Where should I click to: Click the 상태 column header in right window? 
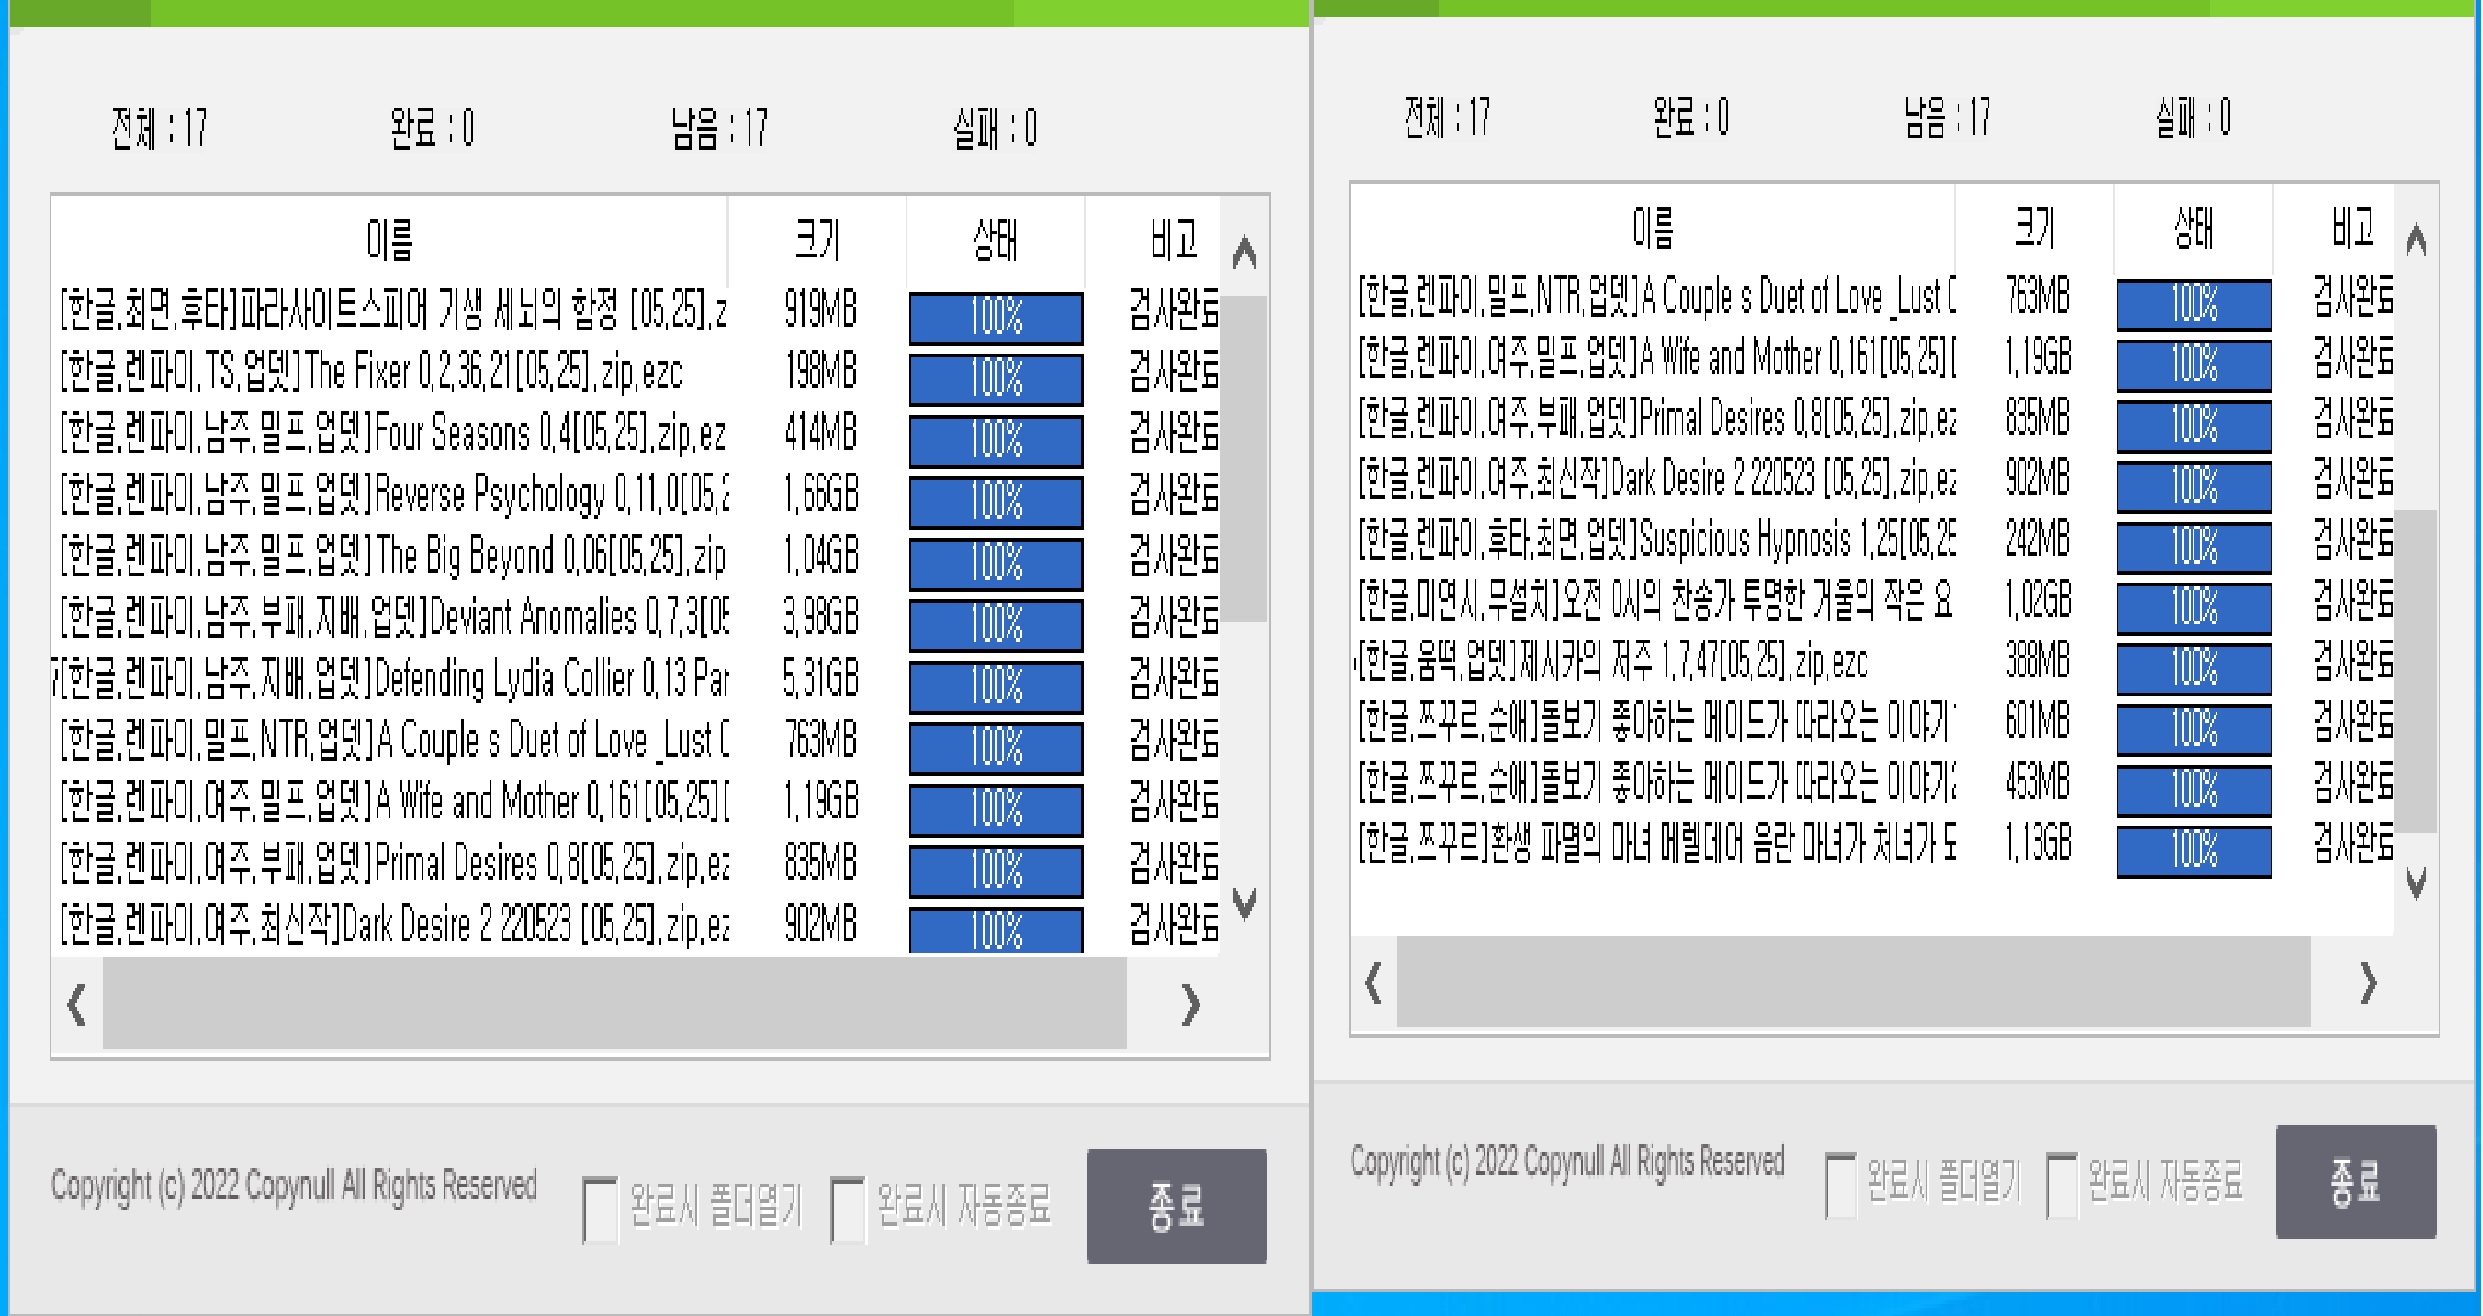[2192, 230]
